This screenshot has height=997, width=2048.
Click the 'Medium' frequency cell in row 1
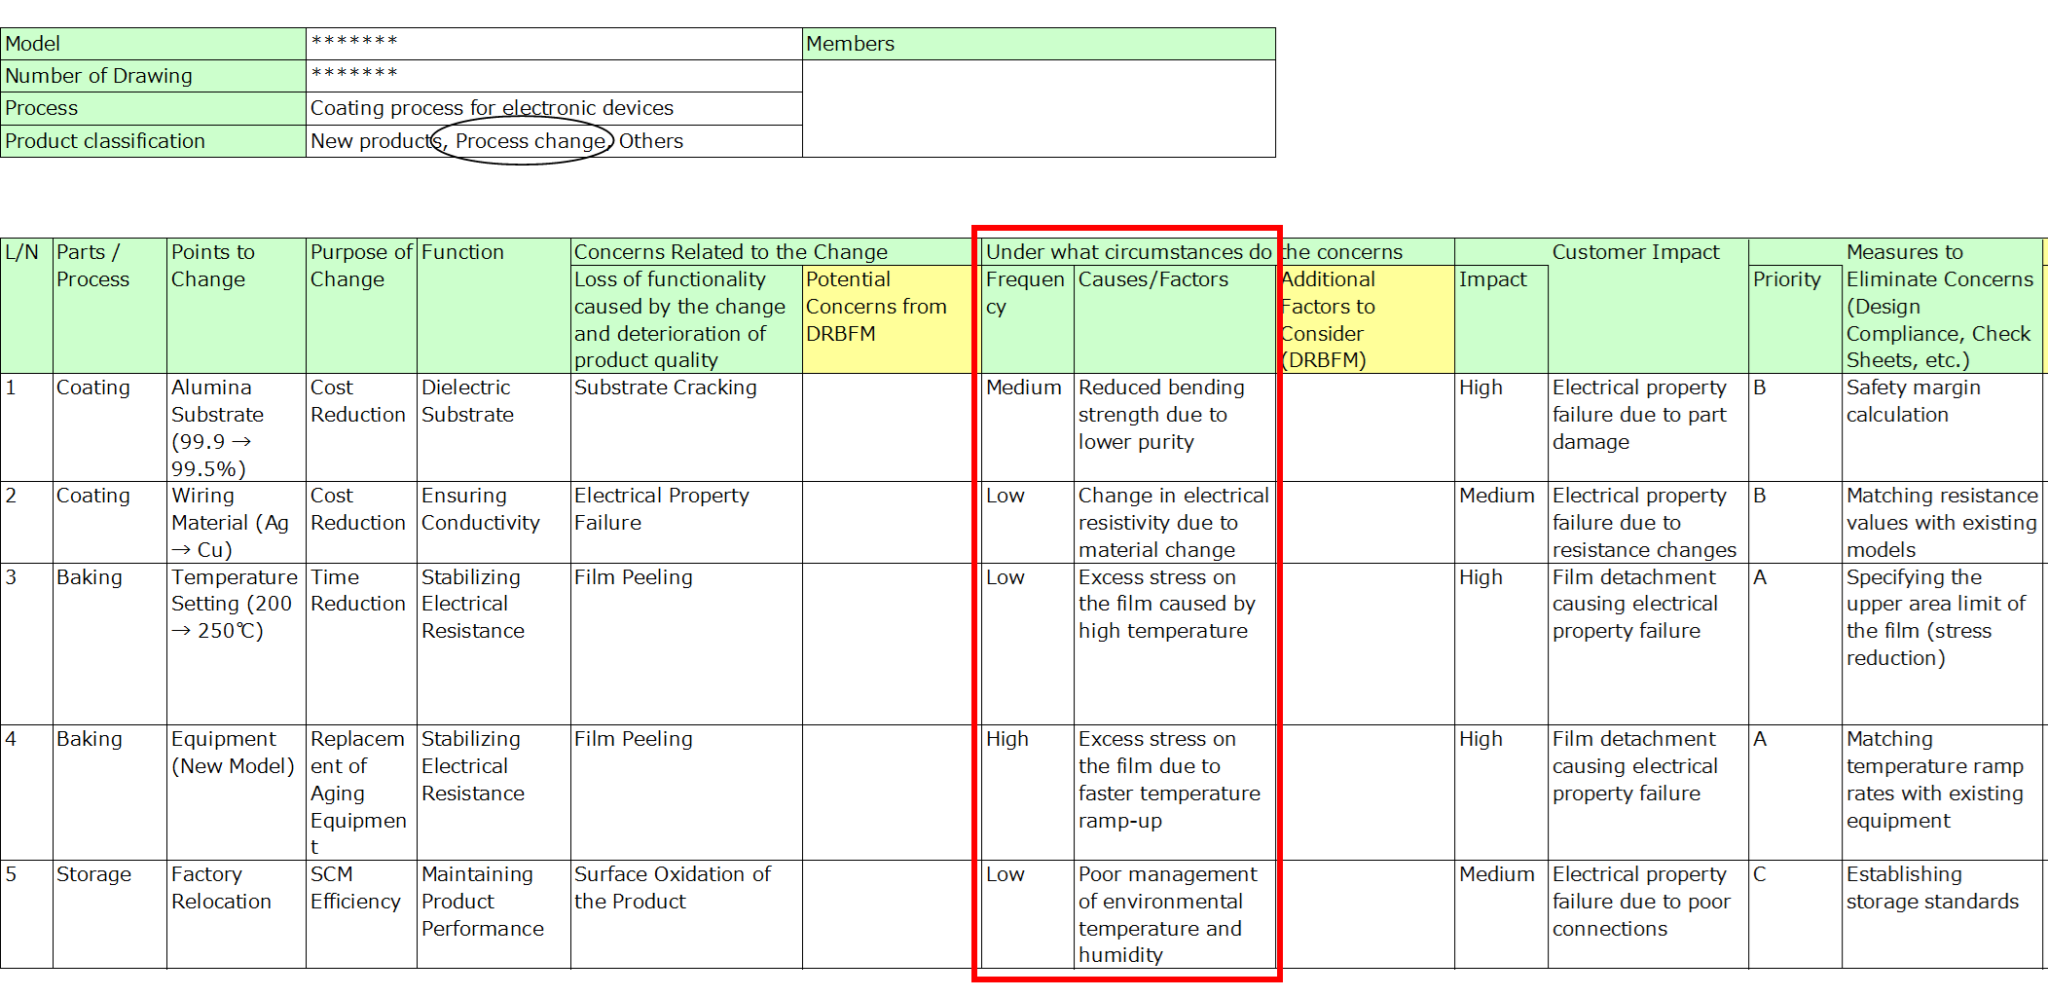coord(1026,427)
